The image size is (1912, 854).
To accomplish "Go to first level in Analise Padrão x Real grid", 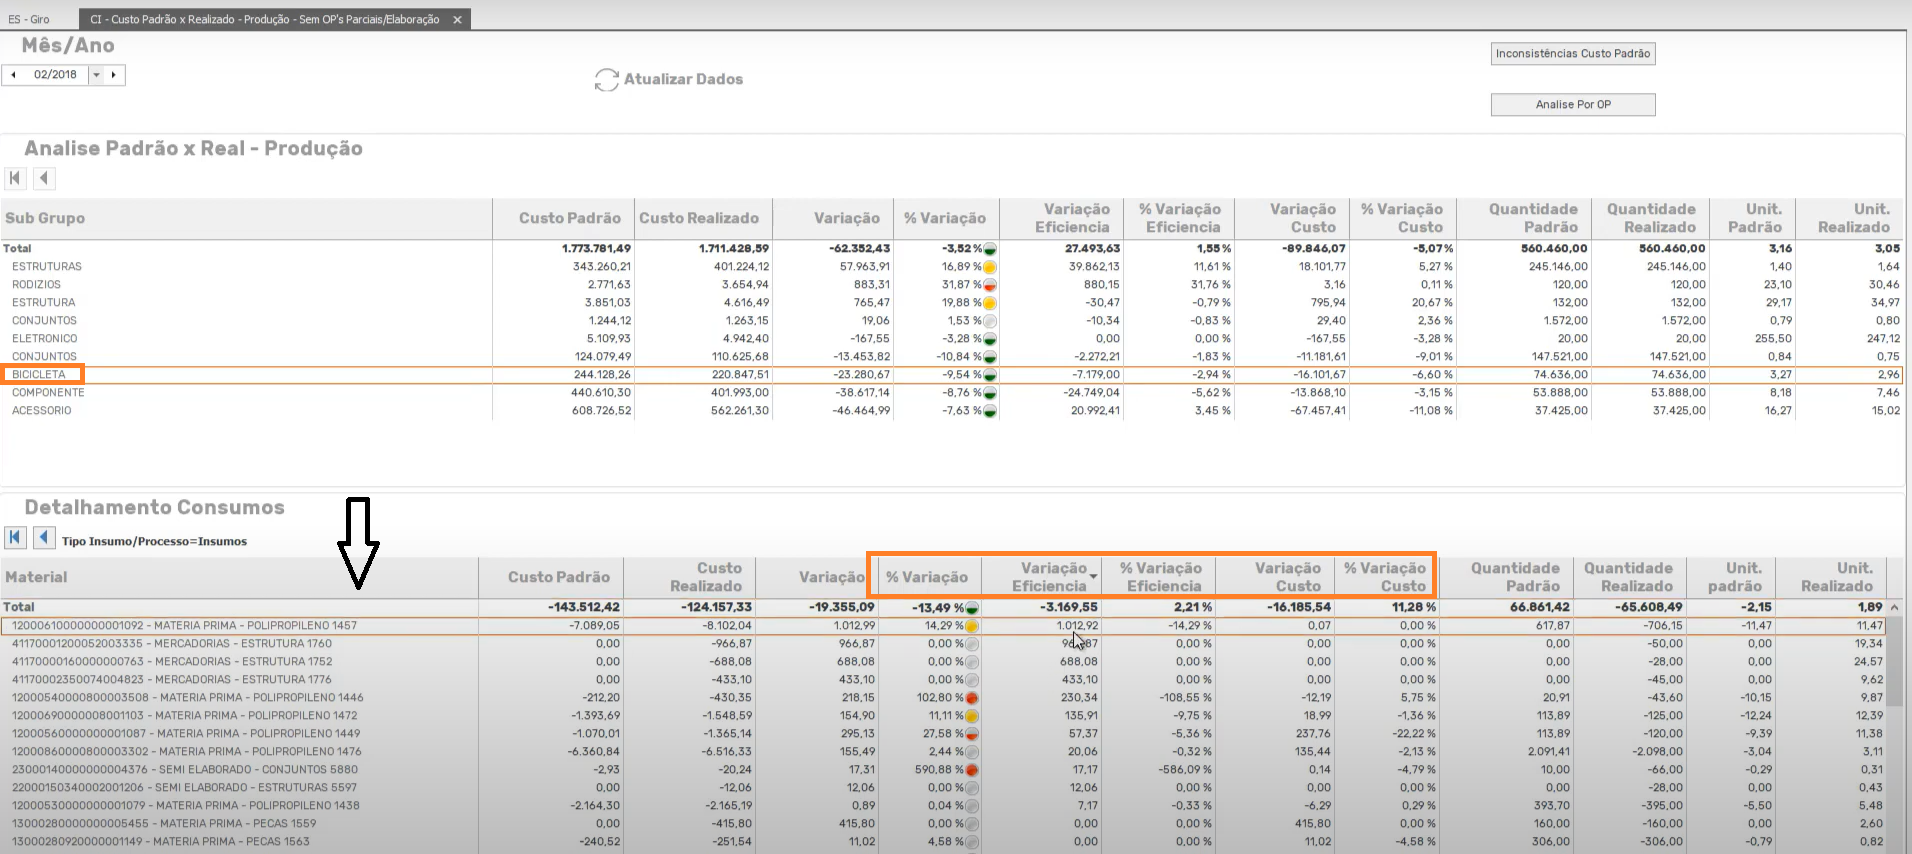I will pyautogui.click(x=15, y=178).
